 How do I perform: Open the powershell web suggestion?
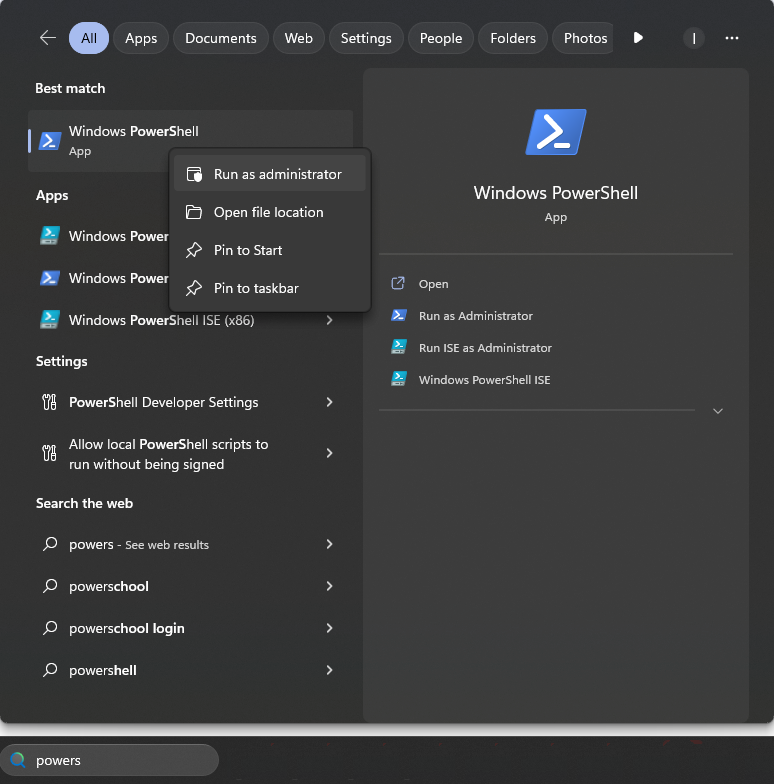[x=190, y=670]
